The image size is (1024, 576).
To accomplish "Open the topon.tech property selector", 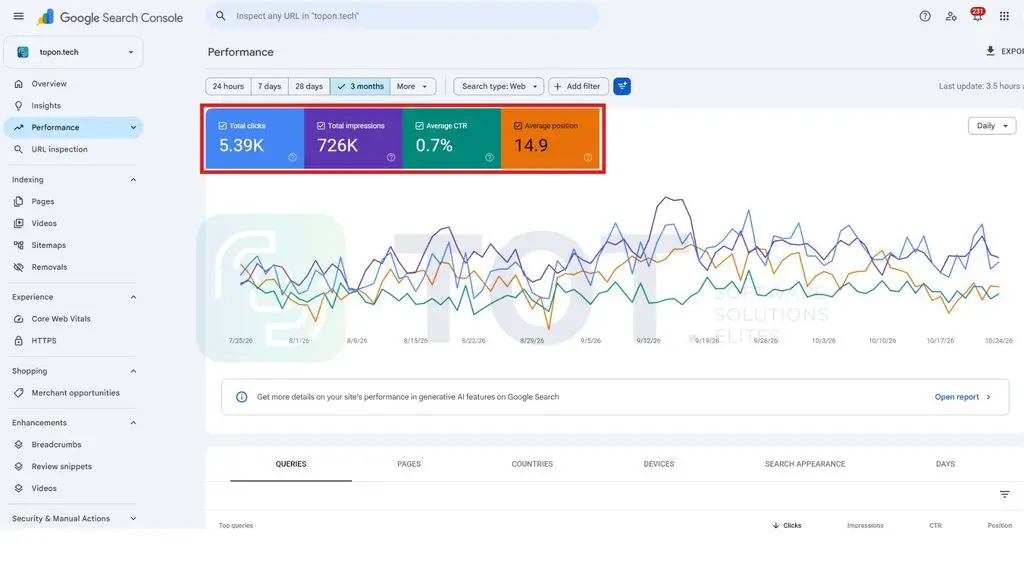I will pos(73,52).
